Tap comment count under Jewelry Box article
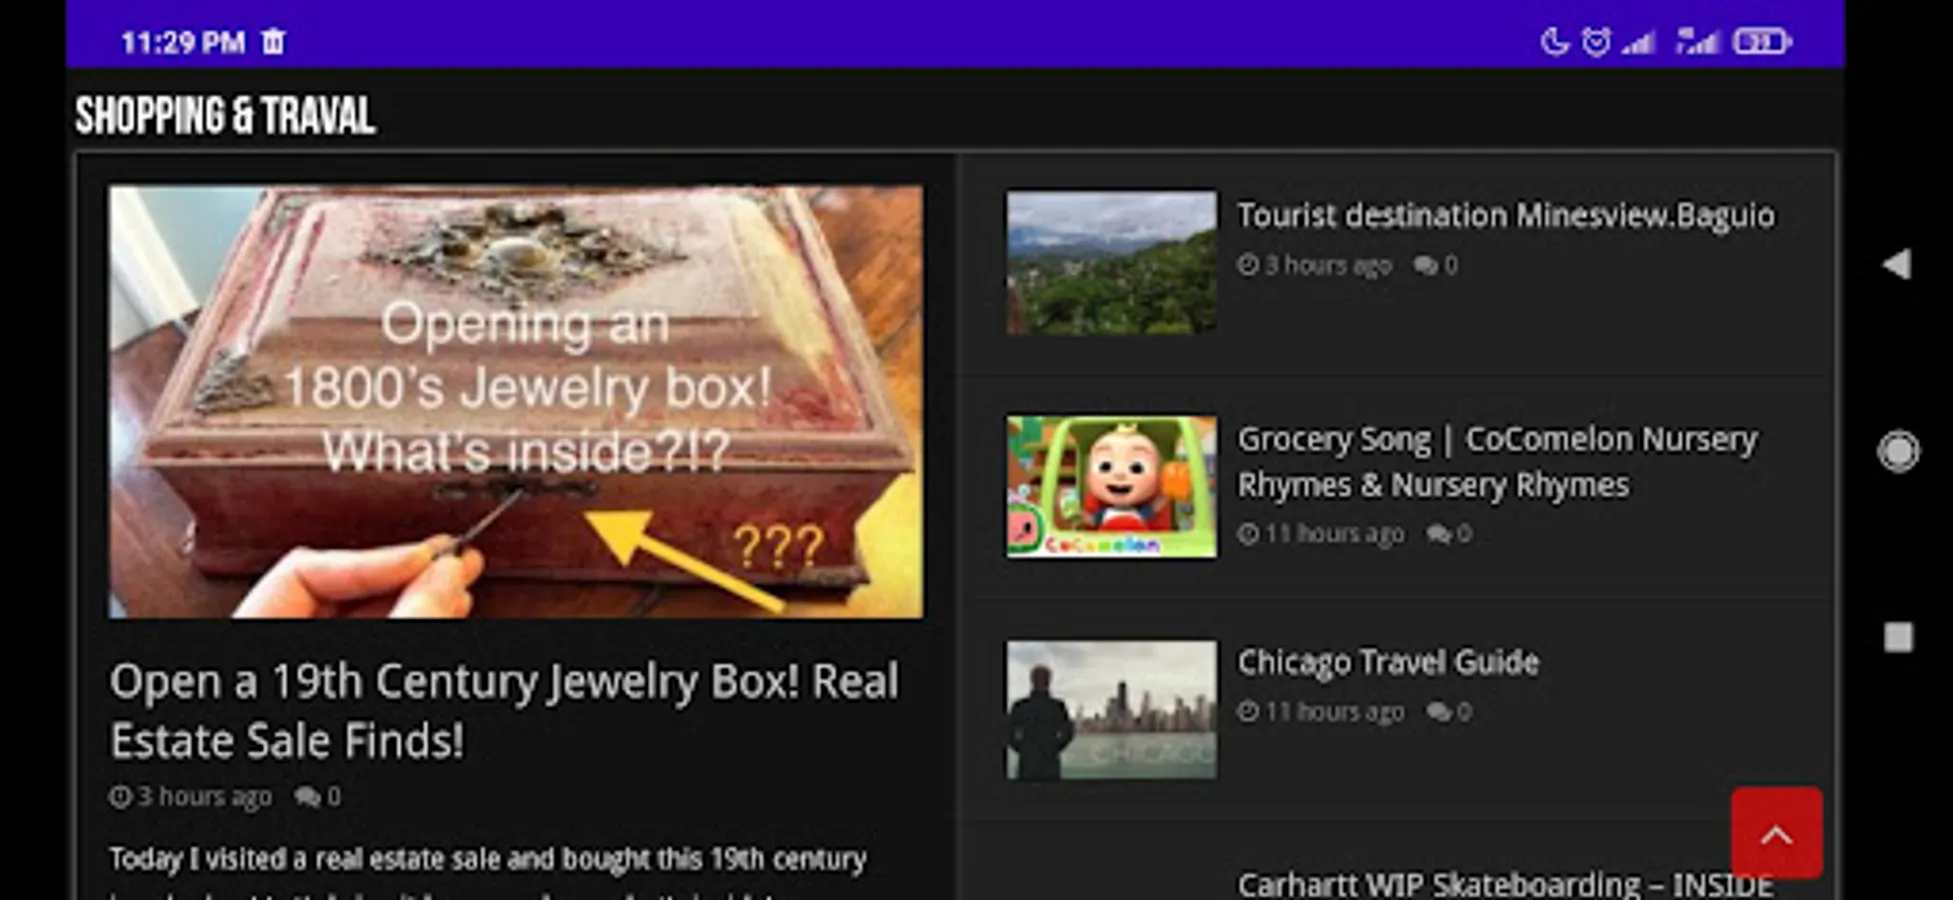 coord(318,797)
